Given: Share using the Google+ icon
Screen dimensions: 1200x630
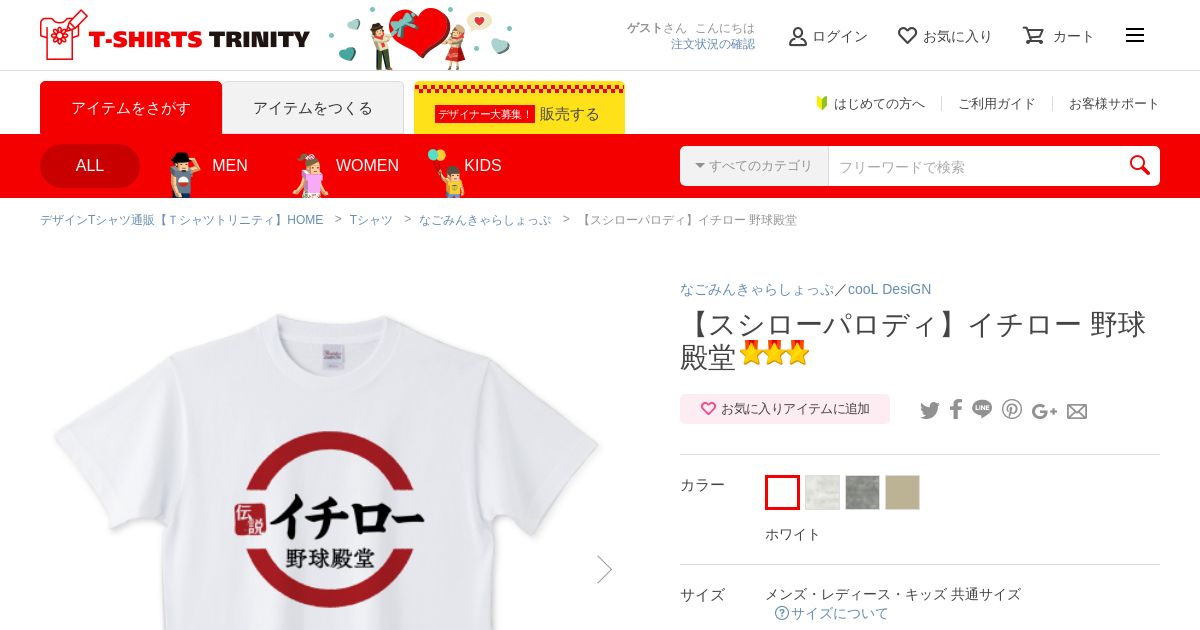Looking at the screenshot, I should click(1044, 411).
